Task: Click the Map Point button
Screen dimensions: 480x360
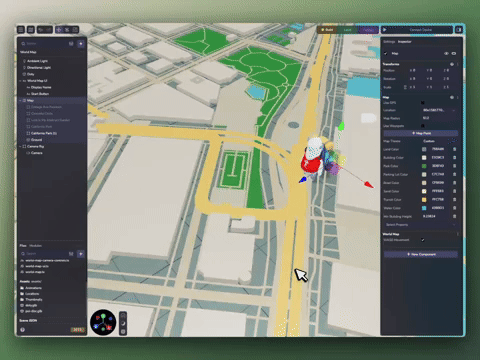Action: coord(421,133)
